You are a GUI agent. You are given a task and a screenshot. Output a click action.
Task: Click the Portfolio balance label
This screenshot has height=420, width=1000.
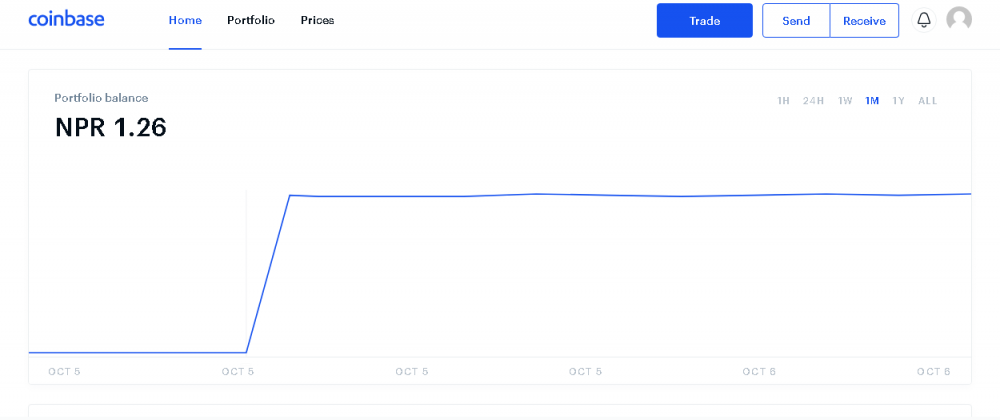click(101, 98)
